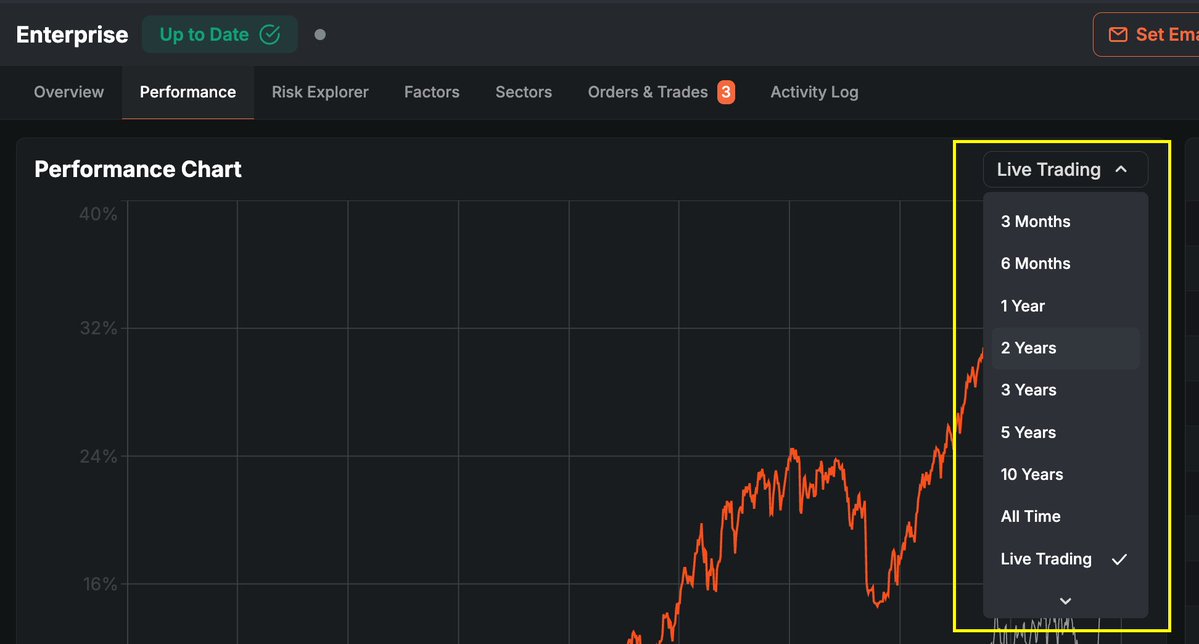Screen dimensions: 1199x644
Task: Click the Enterprise title text
Action: 72,34
